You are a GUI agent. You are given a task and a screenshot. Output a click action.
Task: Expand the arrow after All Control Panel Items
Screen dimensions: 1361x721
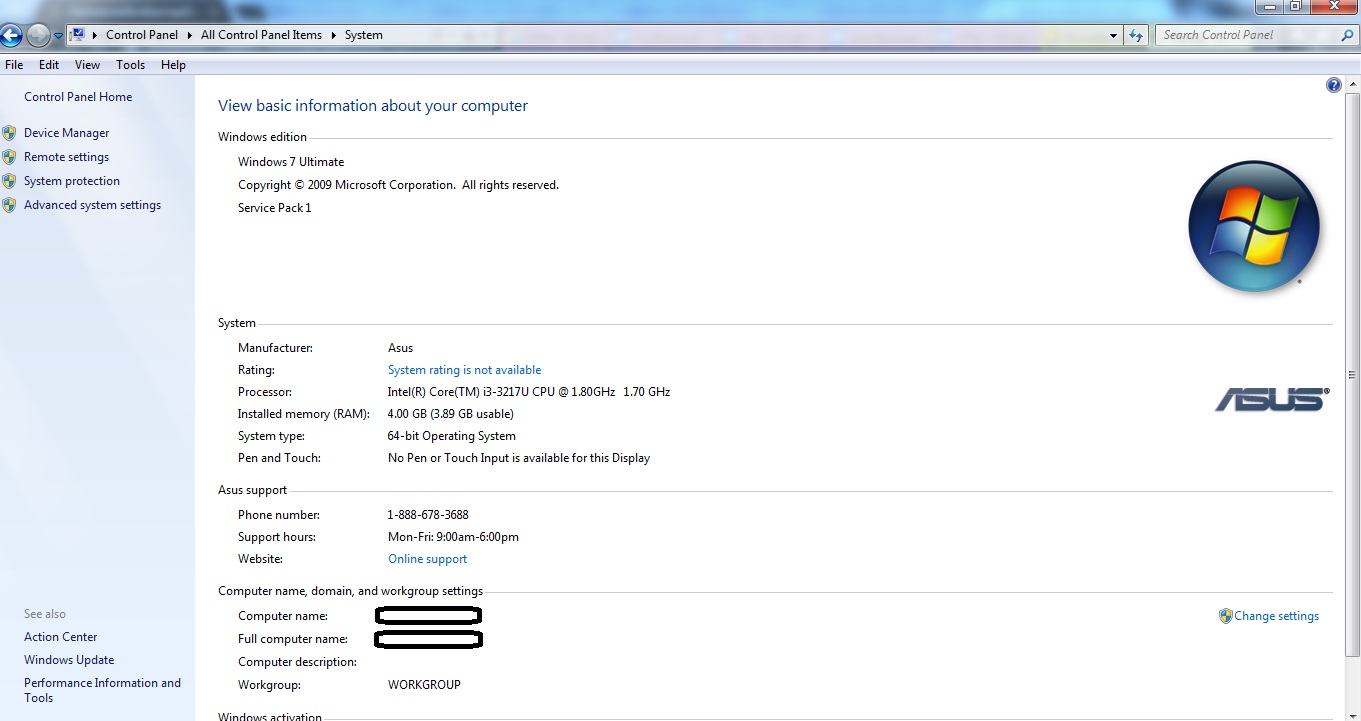click(334, 35)
